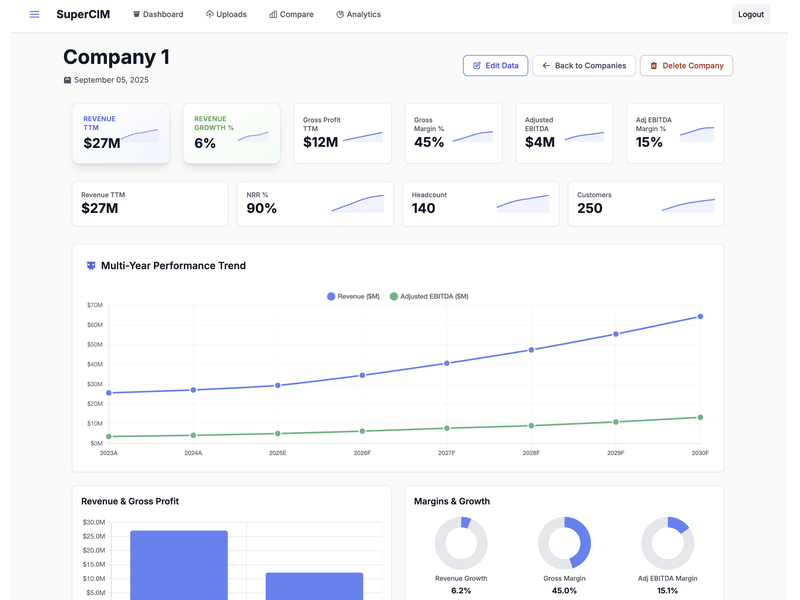800x600 pixels.
Task: Click the Analytics pie icon
Action: [340, 15]
